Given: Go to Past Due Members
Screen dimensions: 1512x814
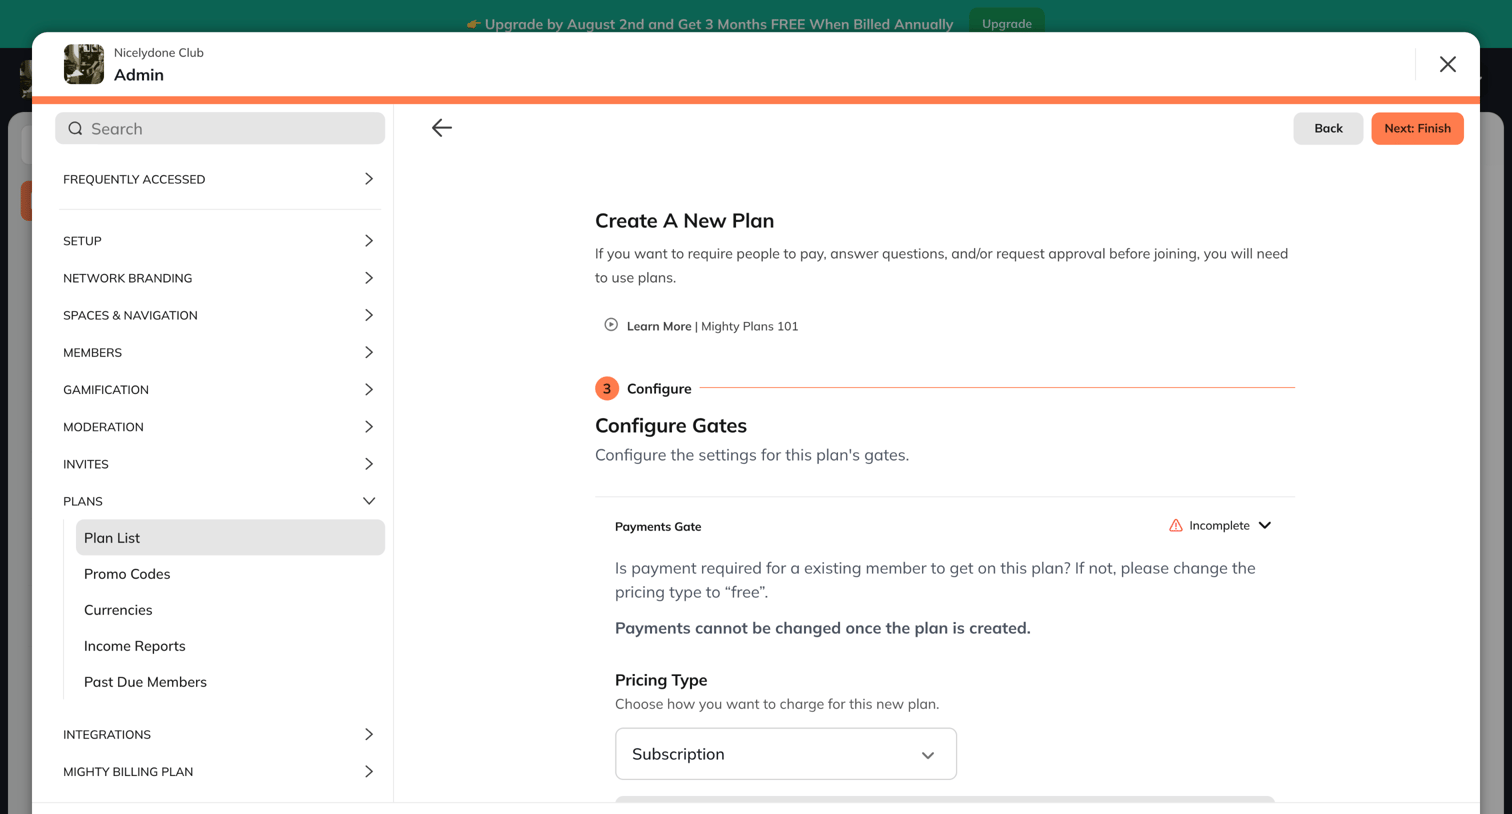Looking at the screenshot, I should (145, 682).
